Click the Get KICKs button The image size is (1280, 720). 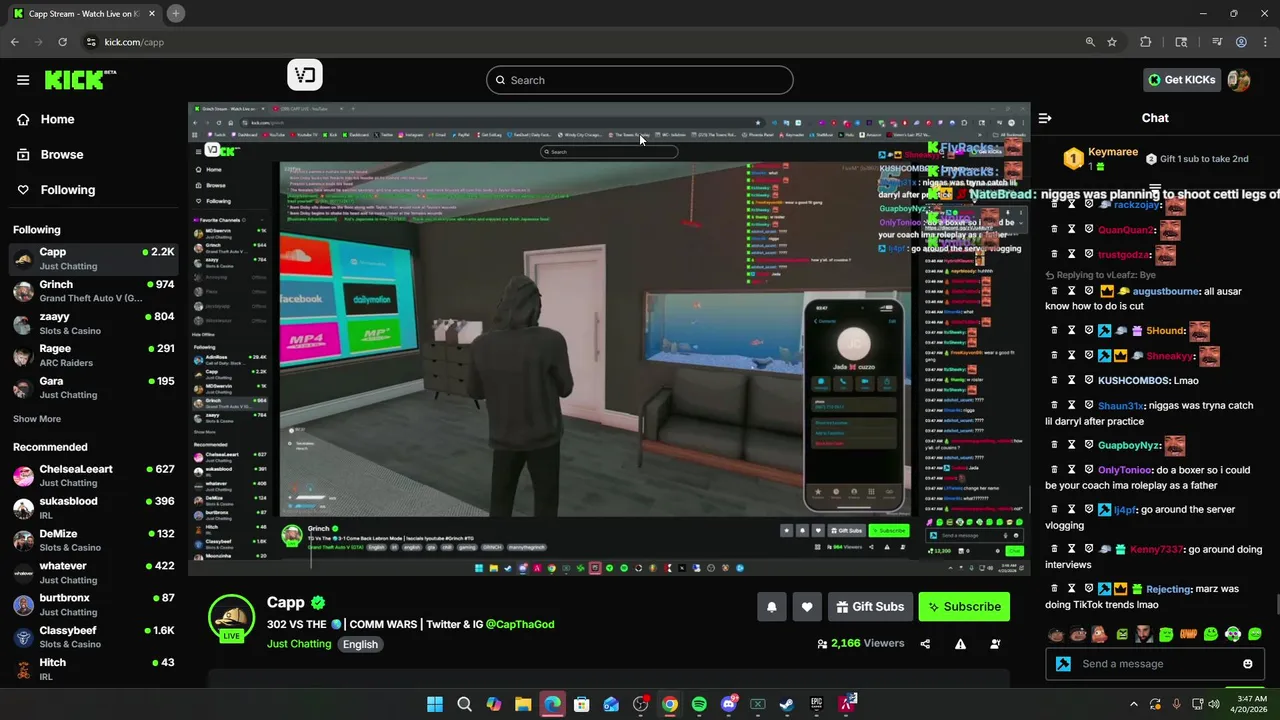click(x=1181, y=80)
